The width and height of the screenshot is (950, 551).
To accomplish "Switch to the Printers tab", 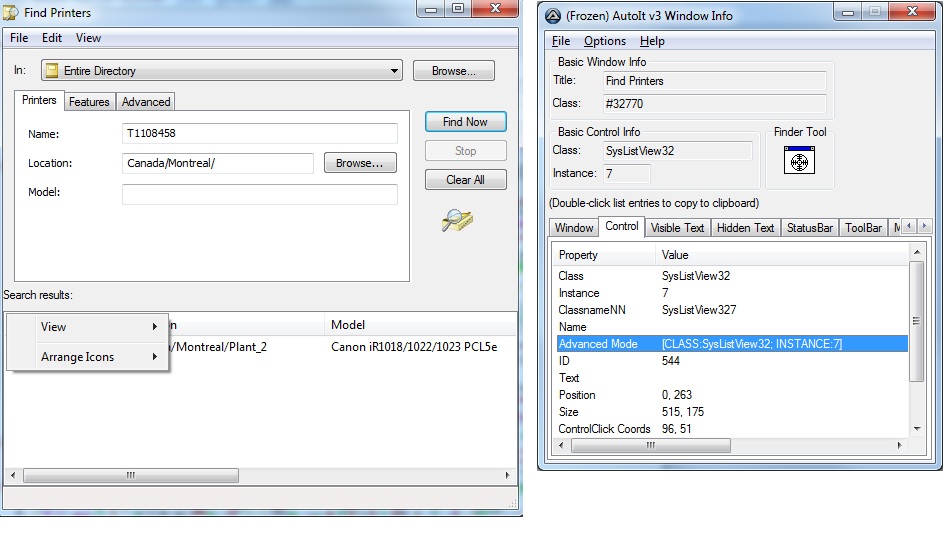I will (39, 100).
